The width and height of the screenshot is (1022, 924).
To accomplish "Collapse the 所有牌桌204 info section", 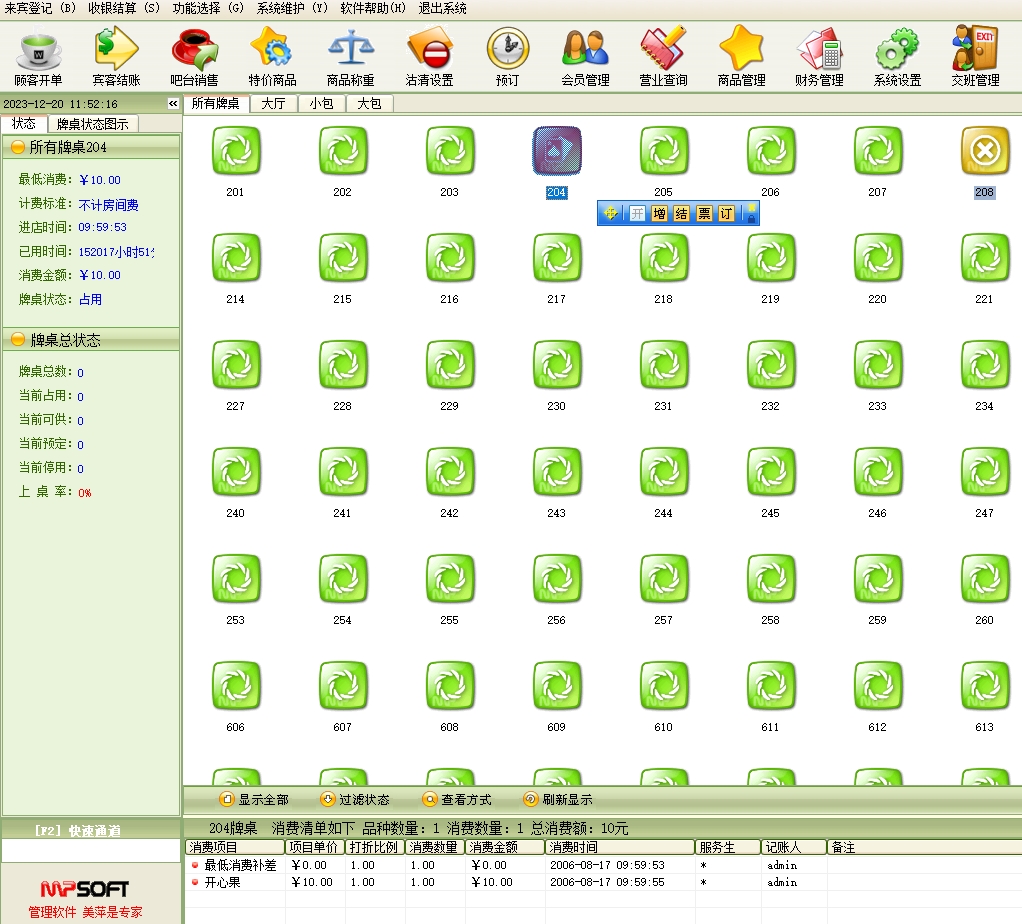I will click(x=18, y=147).
